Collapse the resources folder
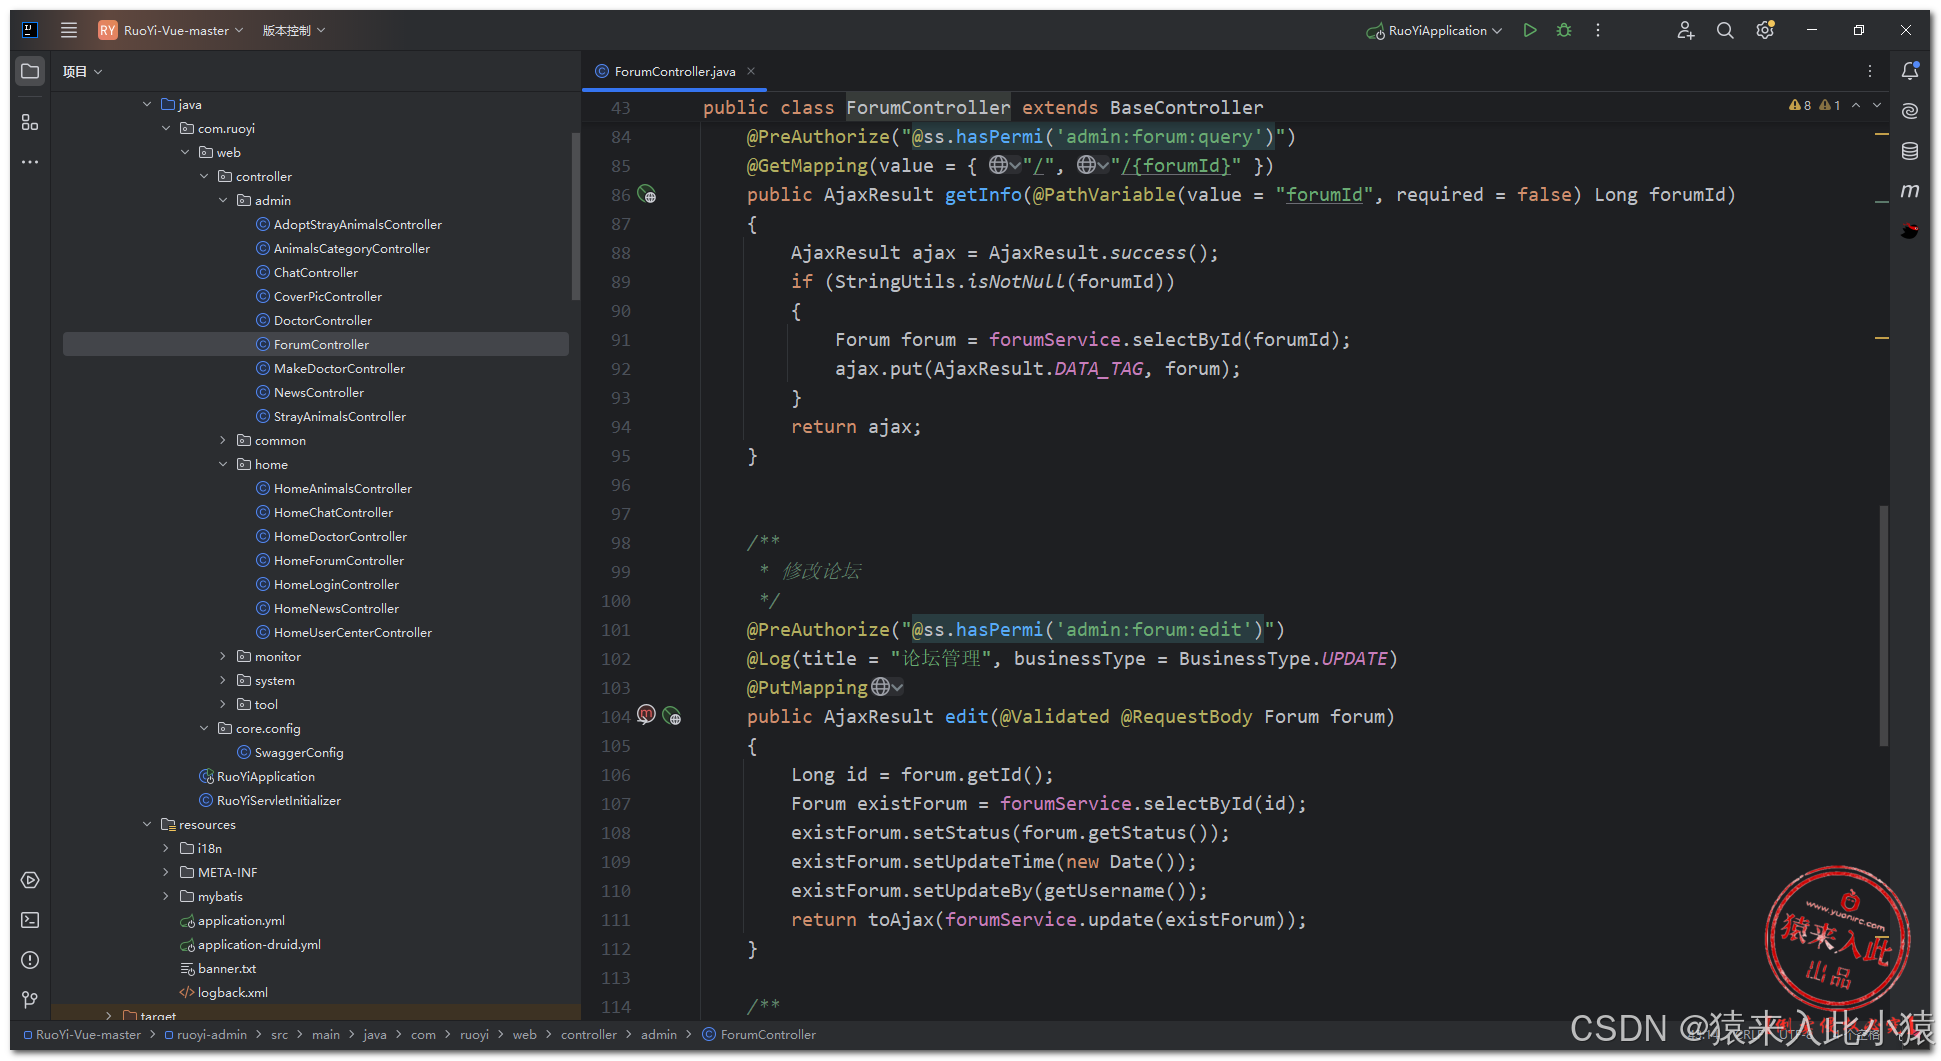 (x=147, y=824)
